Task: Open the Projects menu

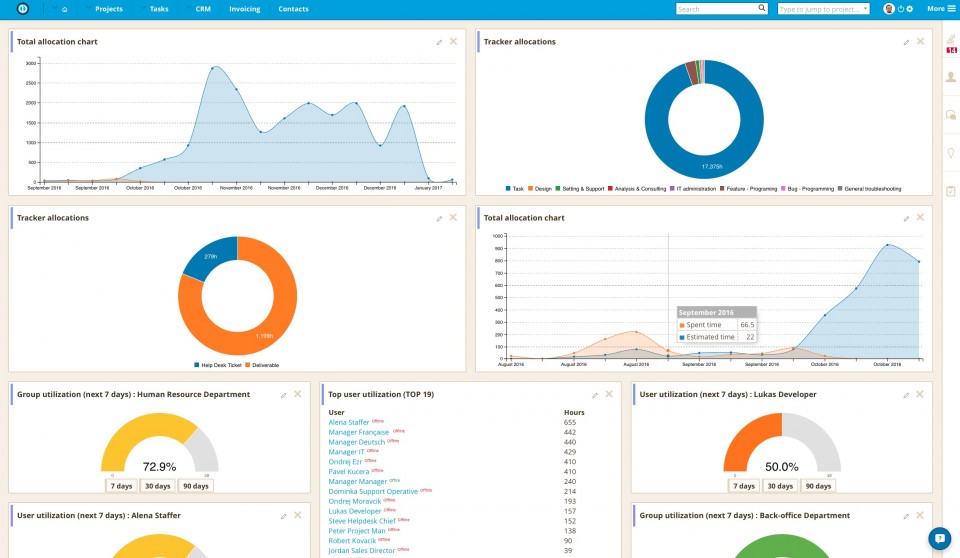Action: (108, 9)
